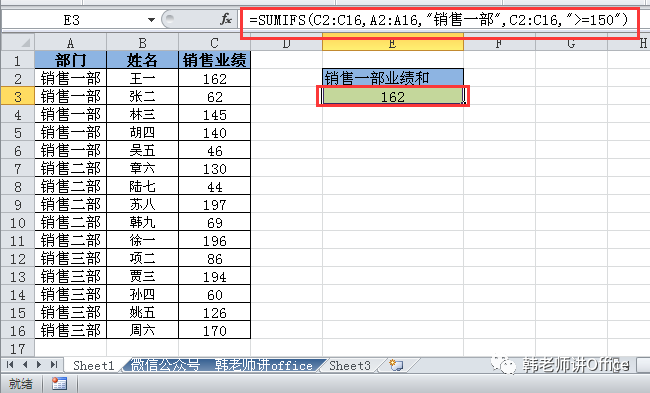Click the cell with name 张二
Viewport: 650px width, 393px height.
pyautogui.click(x=142, y=97)
